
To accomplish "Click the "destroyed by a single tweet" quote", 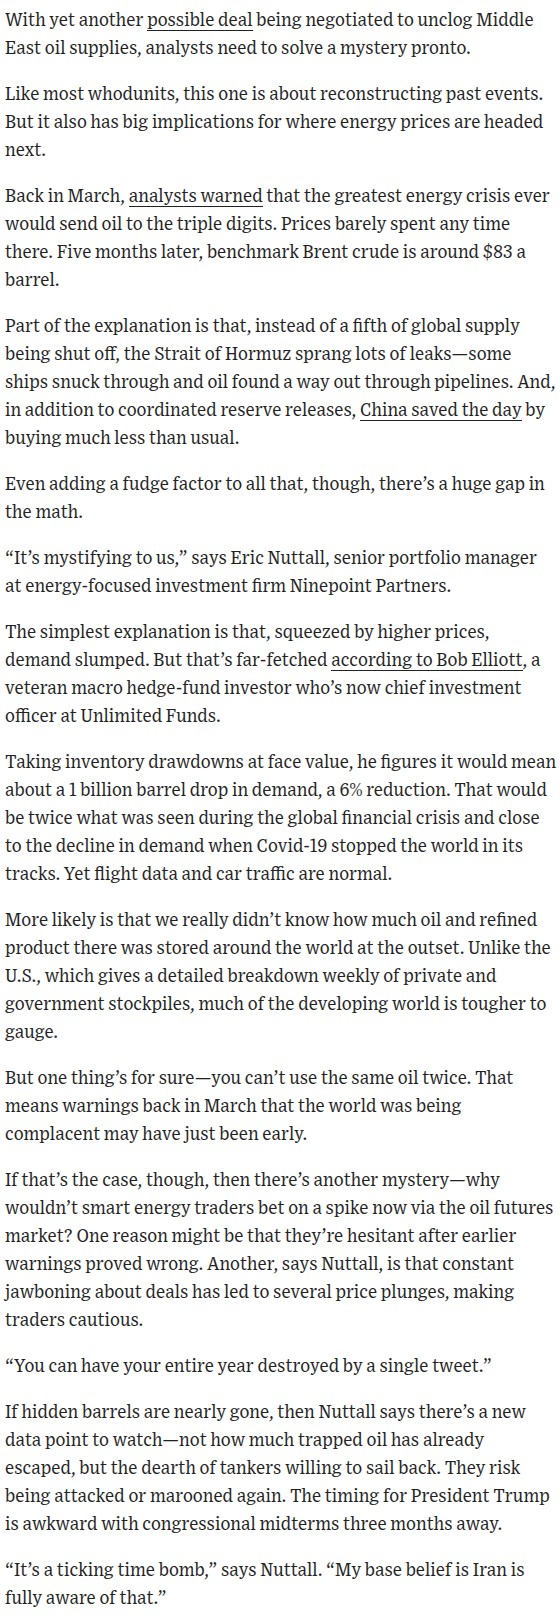I will tap(229, 1366).
